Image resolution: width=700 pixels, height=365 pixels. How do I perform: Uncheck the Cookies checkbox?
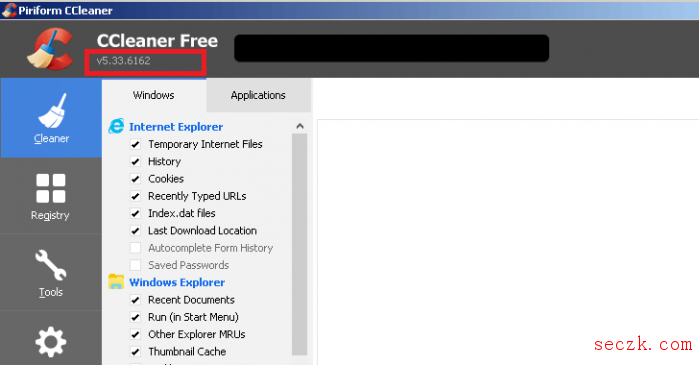coord(135,179)
